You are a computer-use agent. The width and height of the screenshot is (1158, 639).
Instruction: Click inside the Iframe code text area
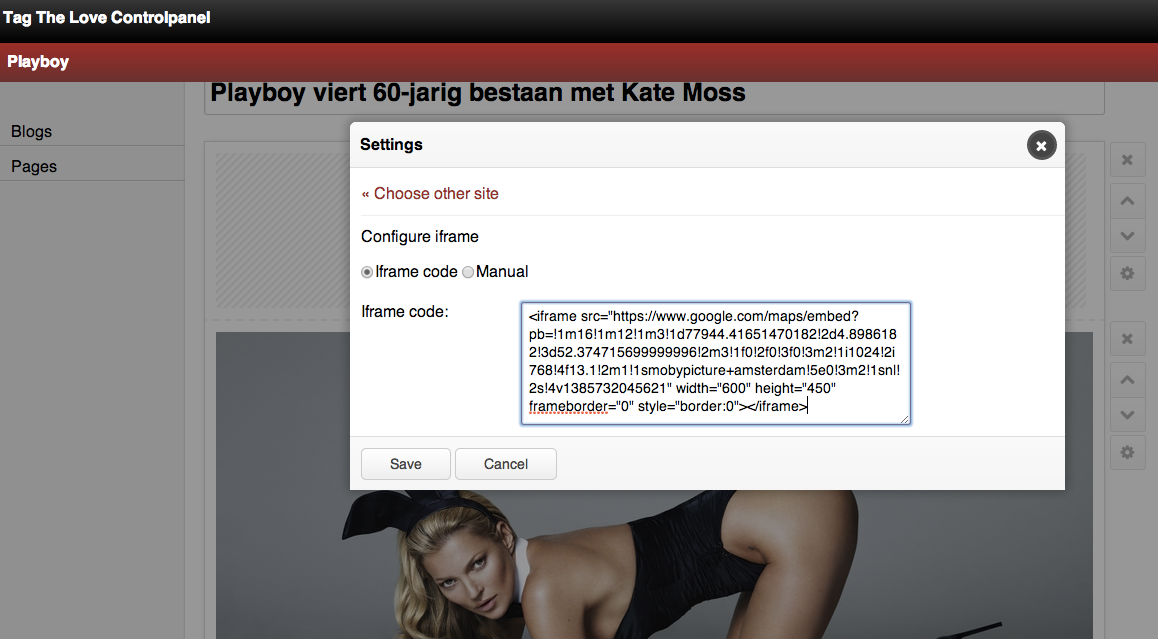click(x=715, y=362)
